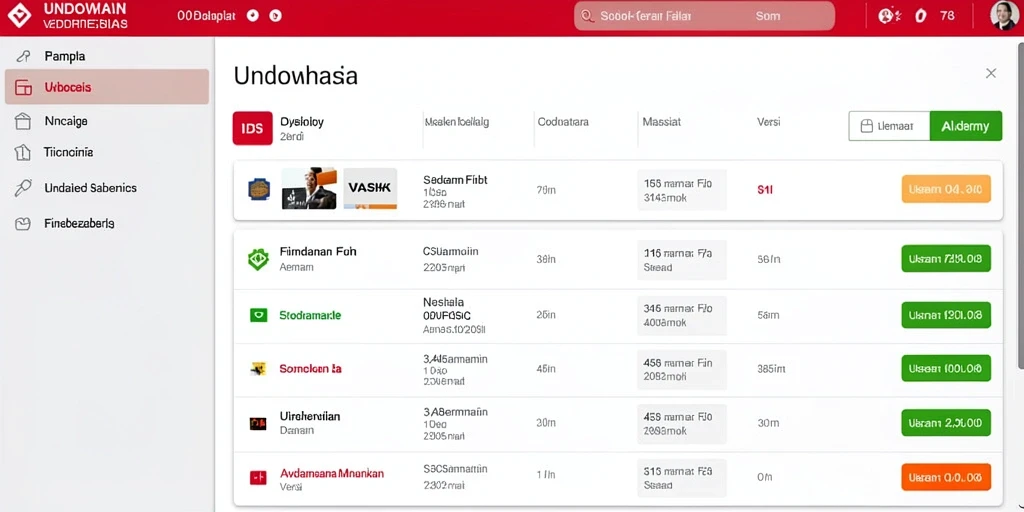Viewport: 1024px width, 512px height.
Task: Click the Pampla sidebar icon
Action: coord(23,57)
